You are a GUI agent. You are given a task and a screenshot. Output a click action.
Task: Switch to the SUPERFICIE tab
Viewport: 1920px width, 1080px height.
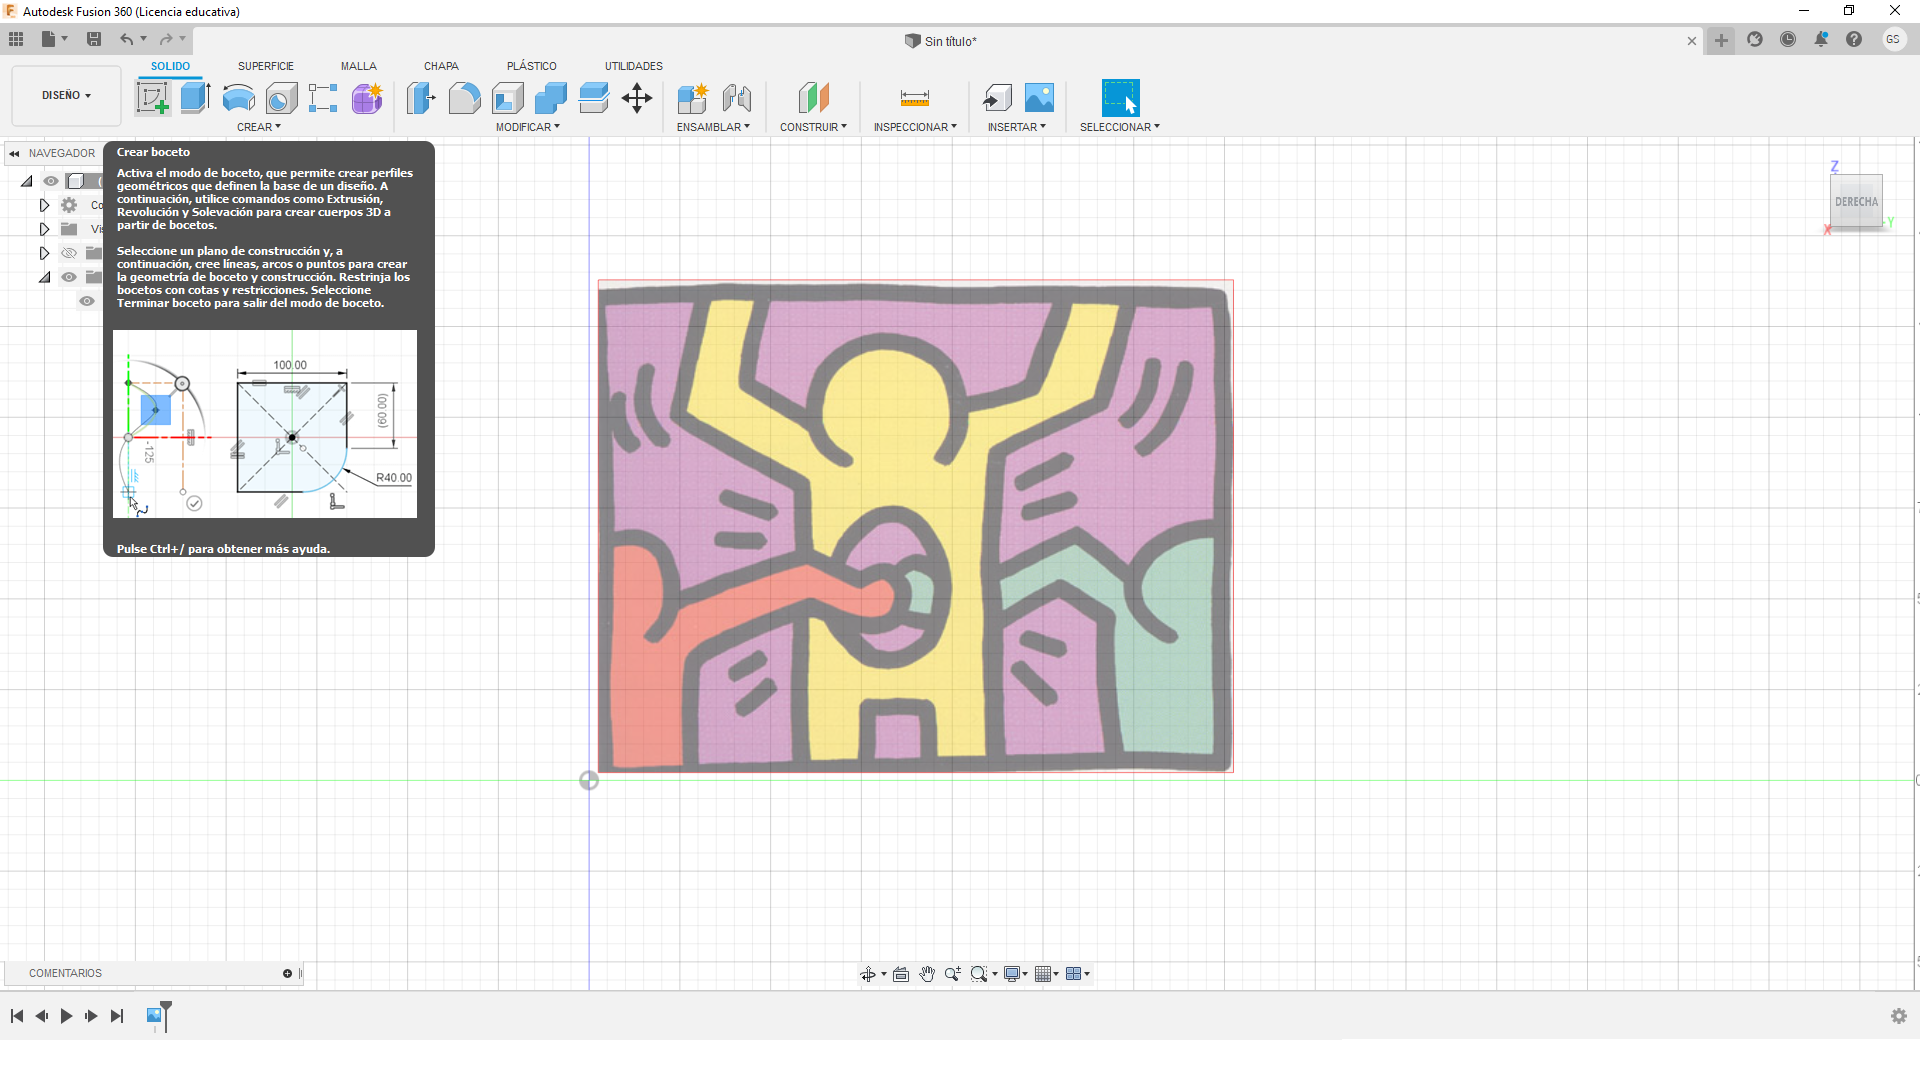tap(266, 66)
